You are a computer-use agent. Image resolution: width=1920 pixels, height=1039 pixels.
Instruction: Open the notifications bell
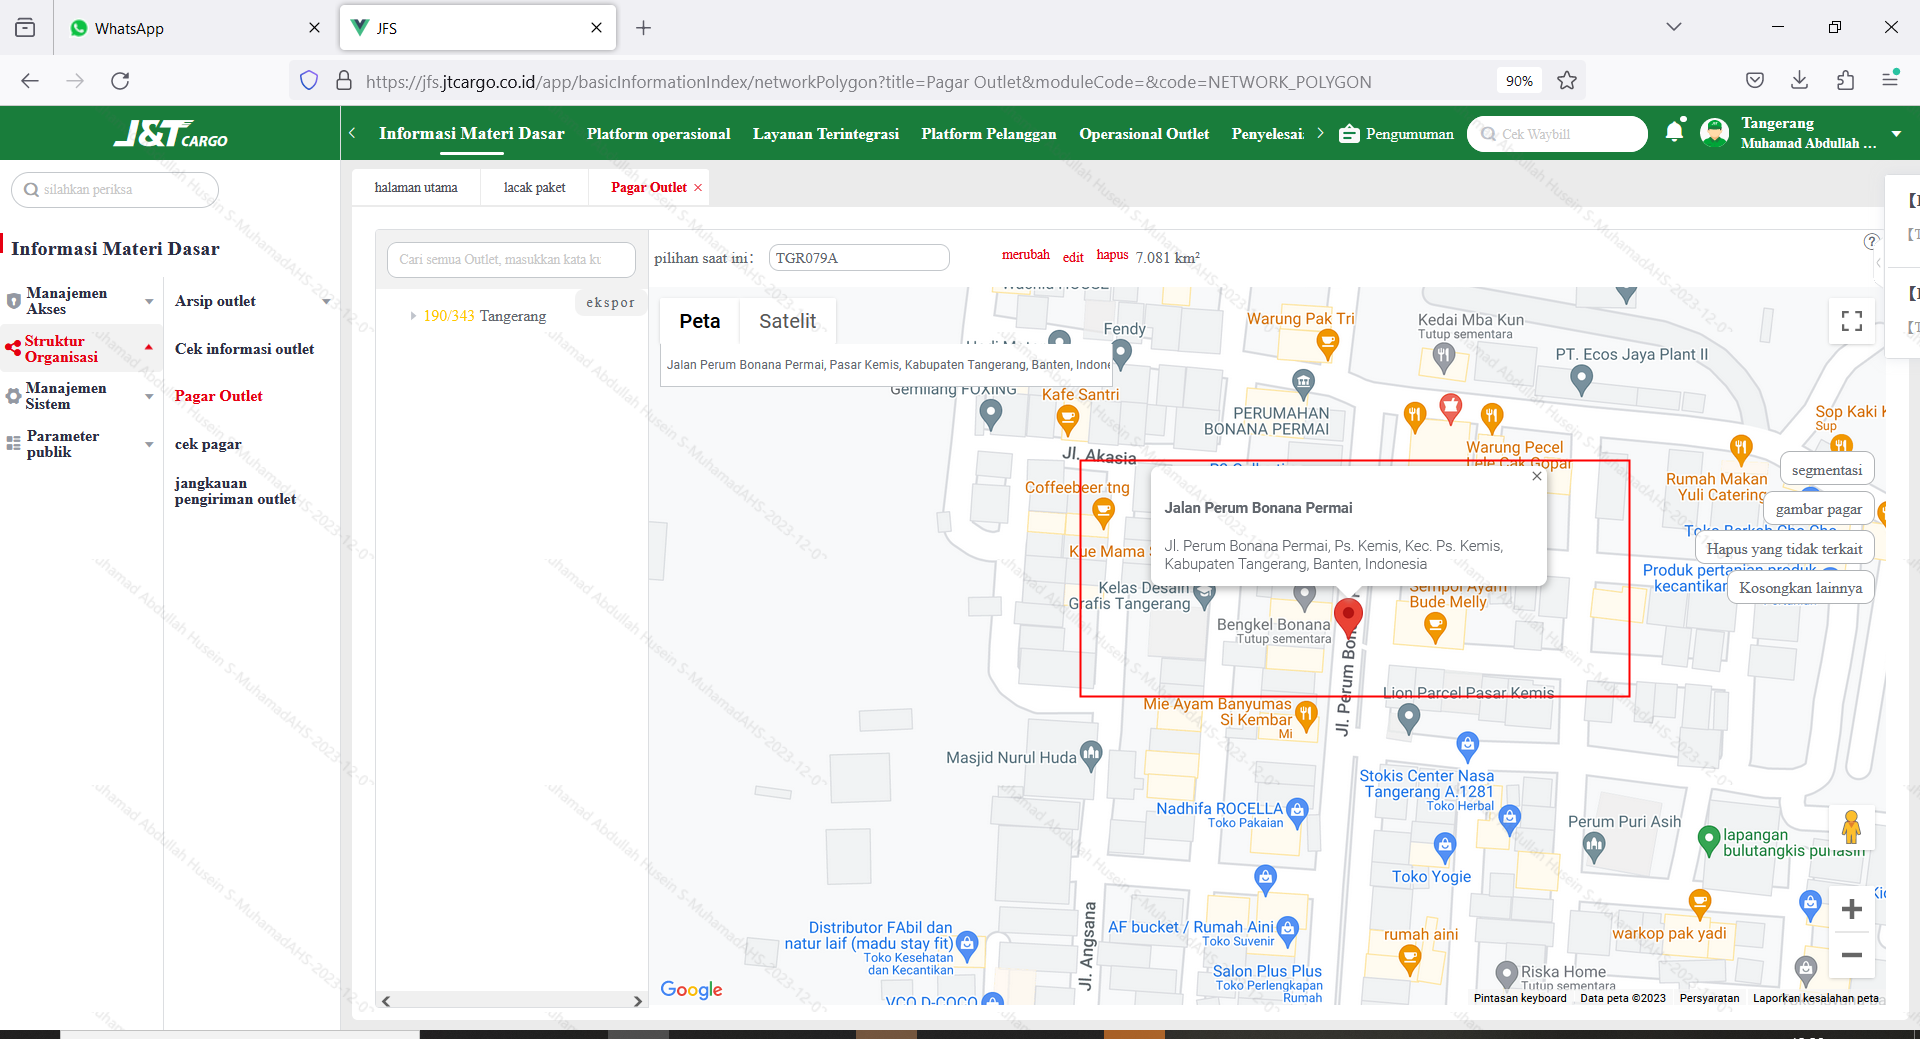click(1674, 132)
